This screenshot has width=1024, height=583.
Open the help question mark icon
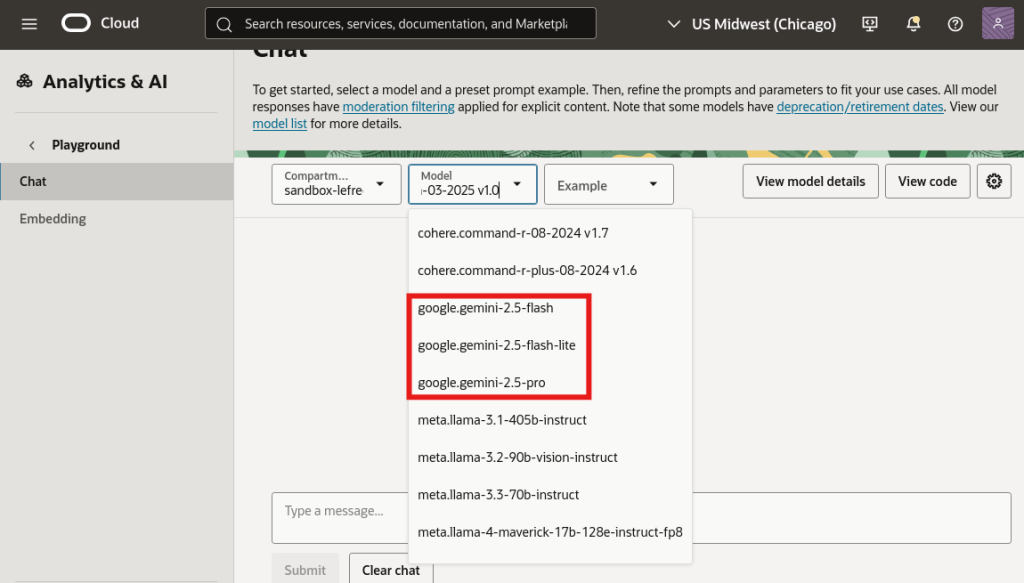click(955, 24)
